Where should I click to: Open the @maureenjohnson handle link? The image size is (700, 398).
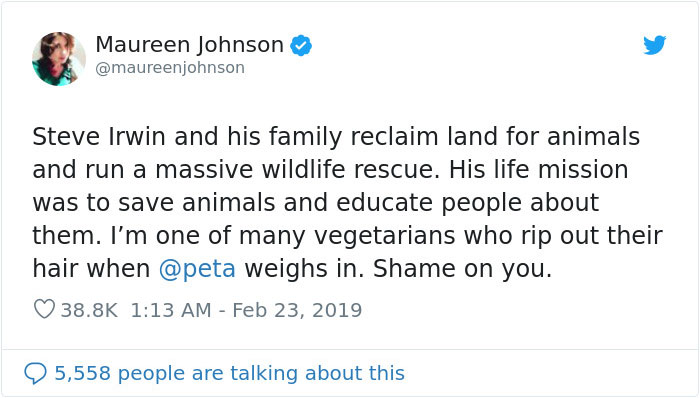(170, 68)
